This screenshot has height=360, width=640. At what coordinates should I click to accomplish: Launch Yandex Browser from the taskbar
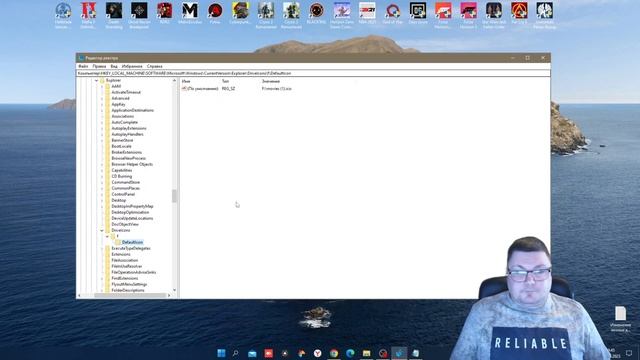[x=318, y=353]
